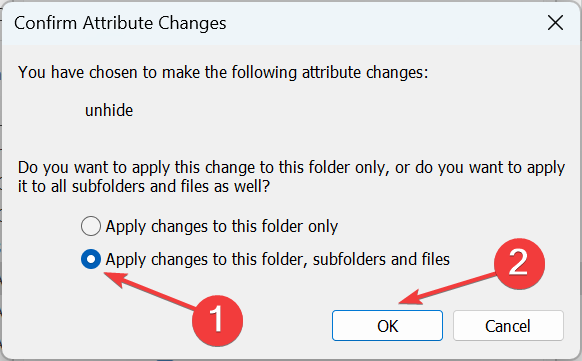Click the 'You have chosen to make' sentence
The image size is (582, 361).
(x=223, y=72)
